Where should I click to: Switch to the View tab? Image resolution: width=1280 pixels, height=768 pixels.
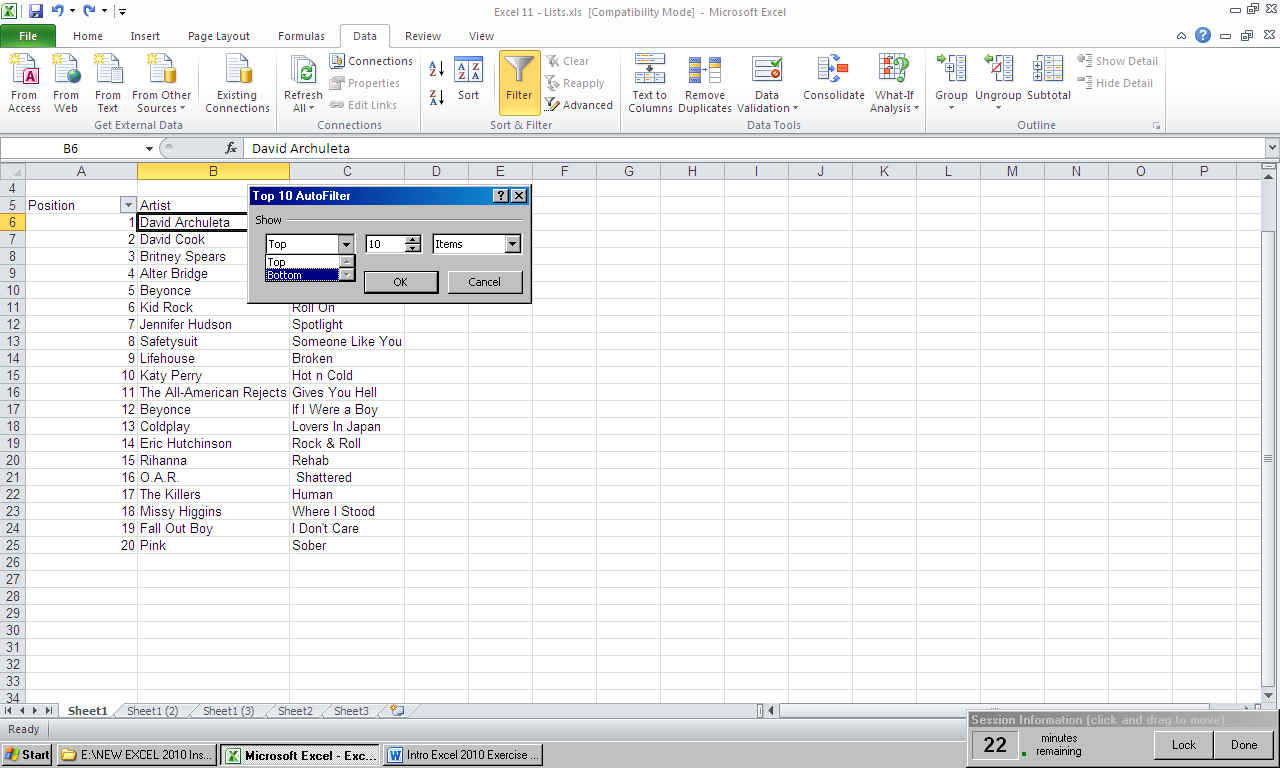tap(481, 36)
